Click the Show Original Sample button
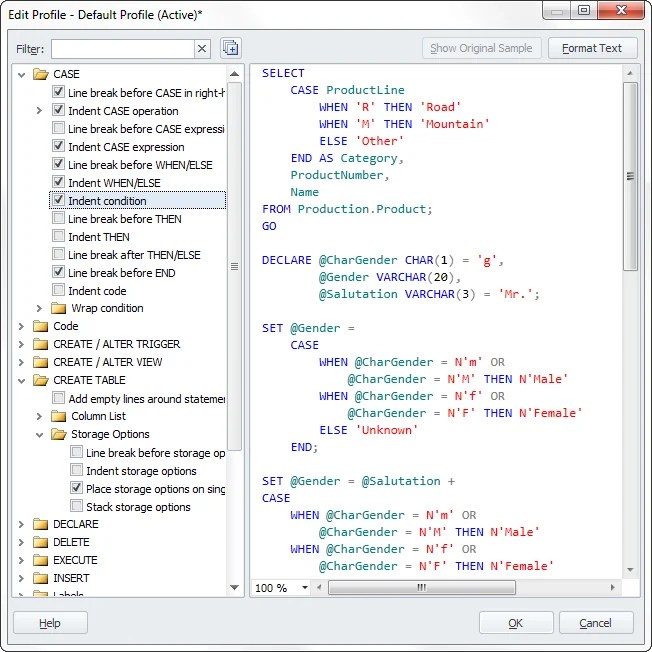Image resolution: width=652 pixels, height=652 pixels. [482, 48]
